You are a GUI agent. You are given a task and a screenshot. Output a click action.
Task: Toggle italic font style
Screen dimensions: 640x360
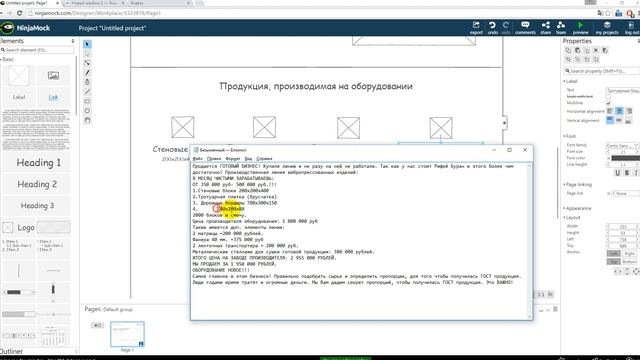tap(635, 173)
